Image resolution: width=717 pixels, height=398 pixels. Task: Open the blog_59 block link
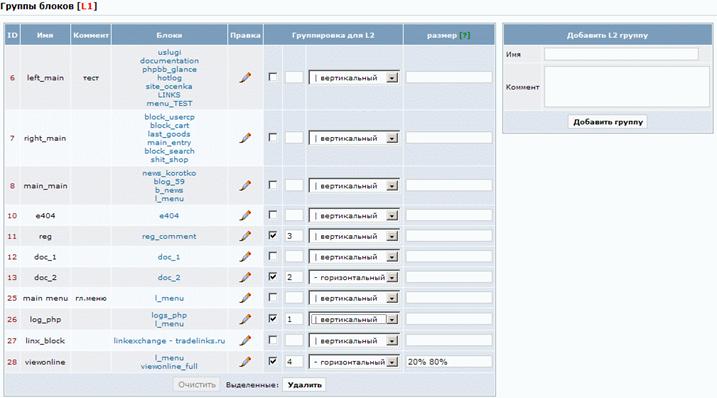coord(169,182)
